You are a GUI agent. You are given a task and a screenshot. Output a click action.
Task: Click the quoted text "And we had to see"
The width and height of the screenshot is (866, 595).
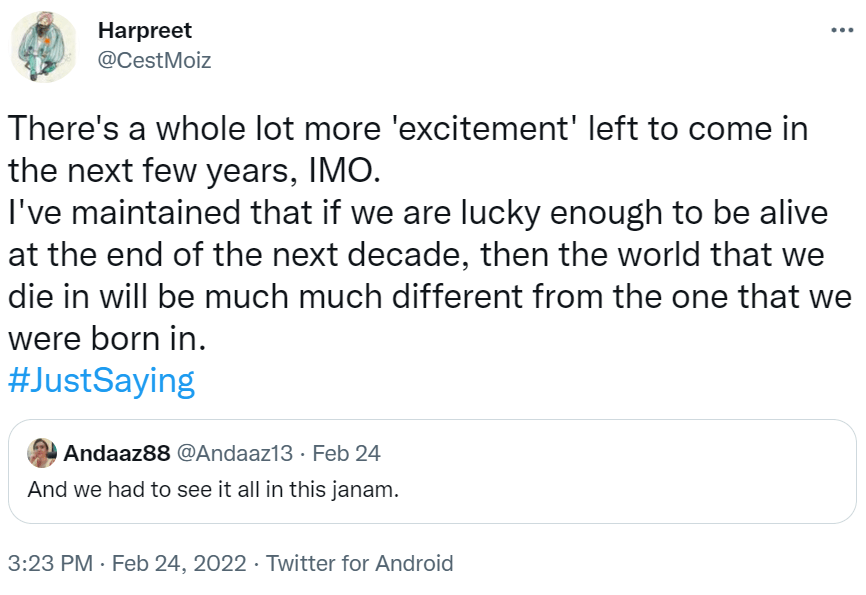pyautogui.click(x=100, y=490)
